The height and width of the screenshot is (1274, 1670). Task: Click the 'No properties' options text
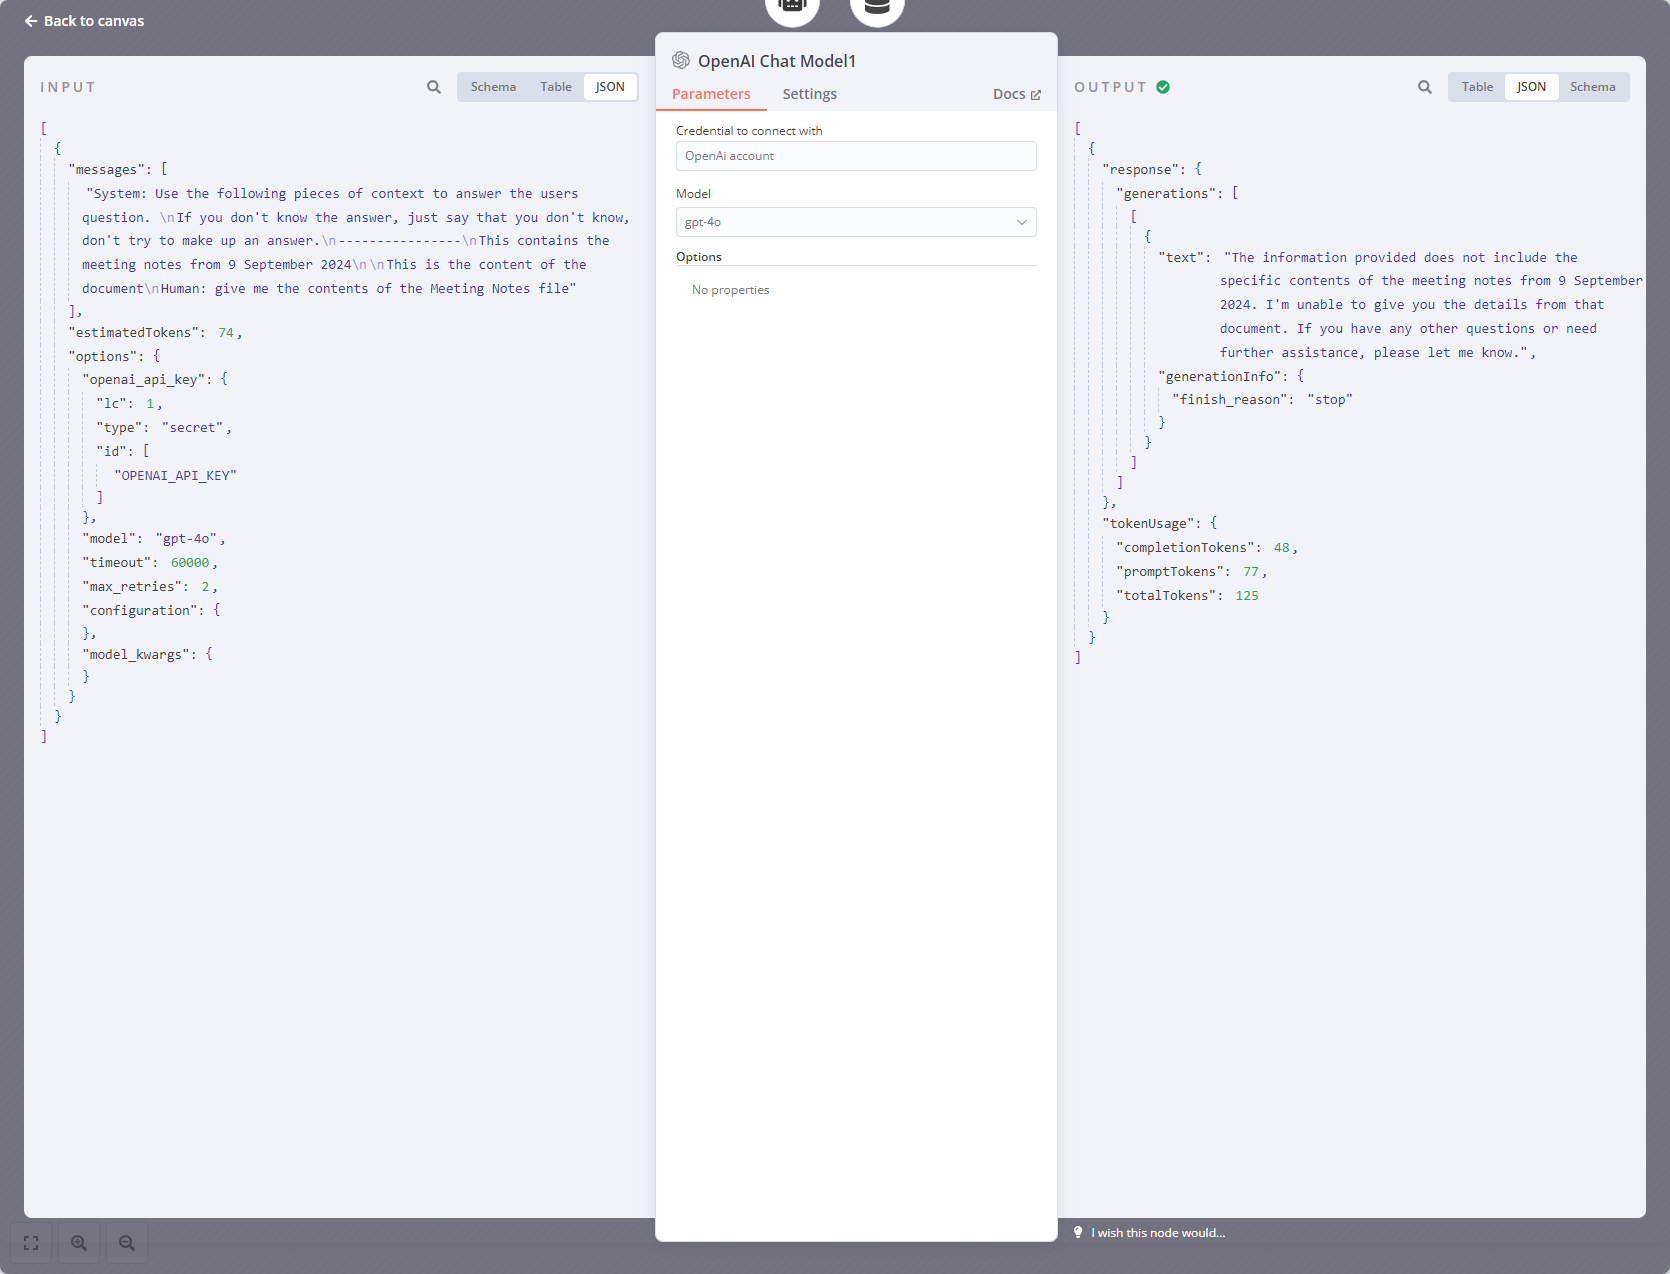pyautogui.click(x=731, y=290)
